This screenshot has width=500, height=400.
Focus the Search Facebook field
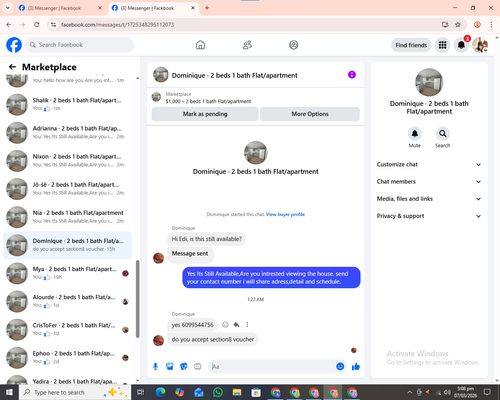pos(80,45)
